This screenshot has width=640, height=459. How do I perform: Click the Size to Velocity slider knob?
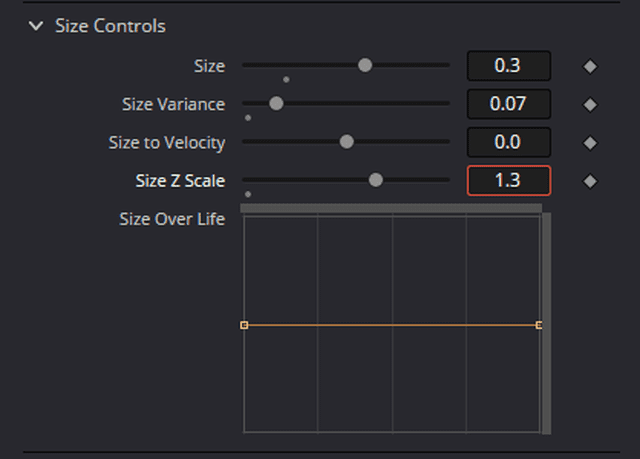[x=347, y=142]
